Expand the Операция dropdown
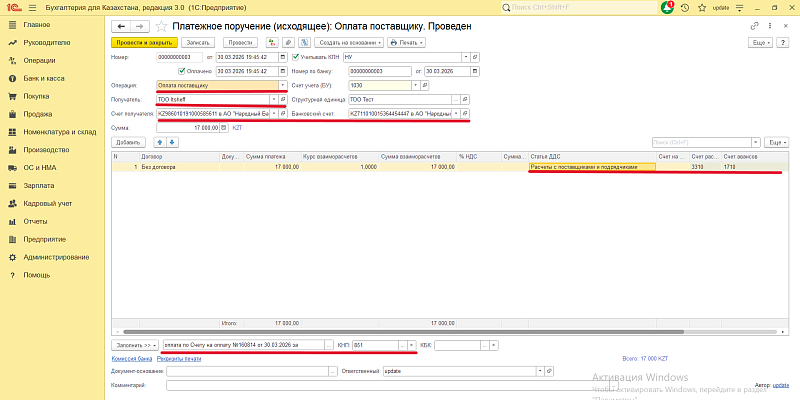 pos(283,85)
